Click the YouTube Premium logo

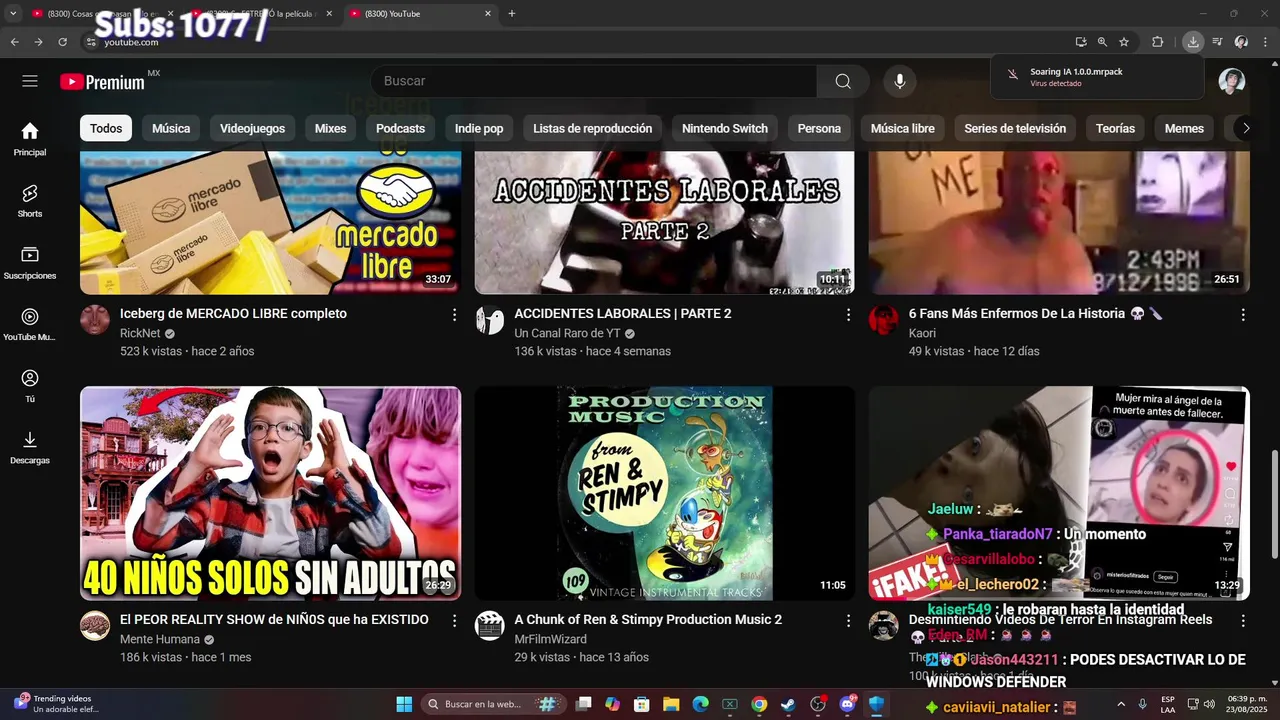103,82
